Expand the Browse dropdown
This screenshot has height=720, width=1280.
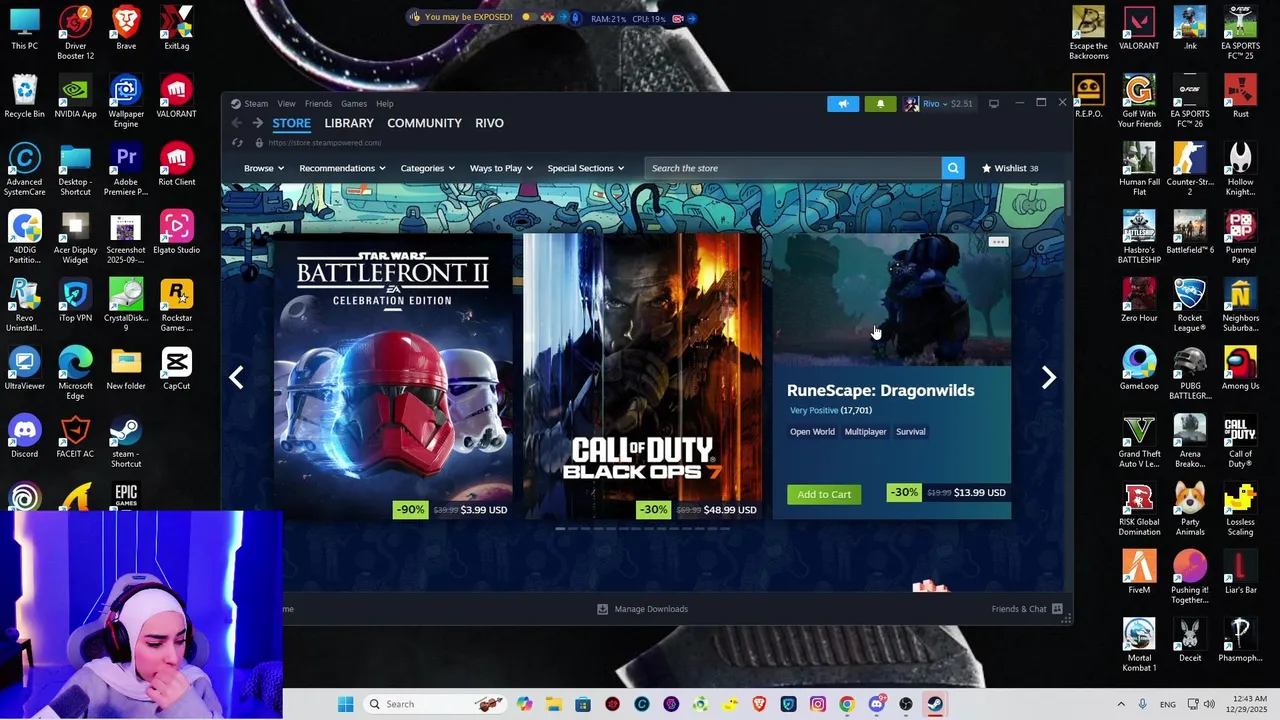tap(264, 168)
